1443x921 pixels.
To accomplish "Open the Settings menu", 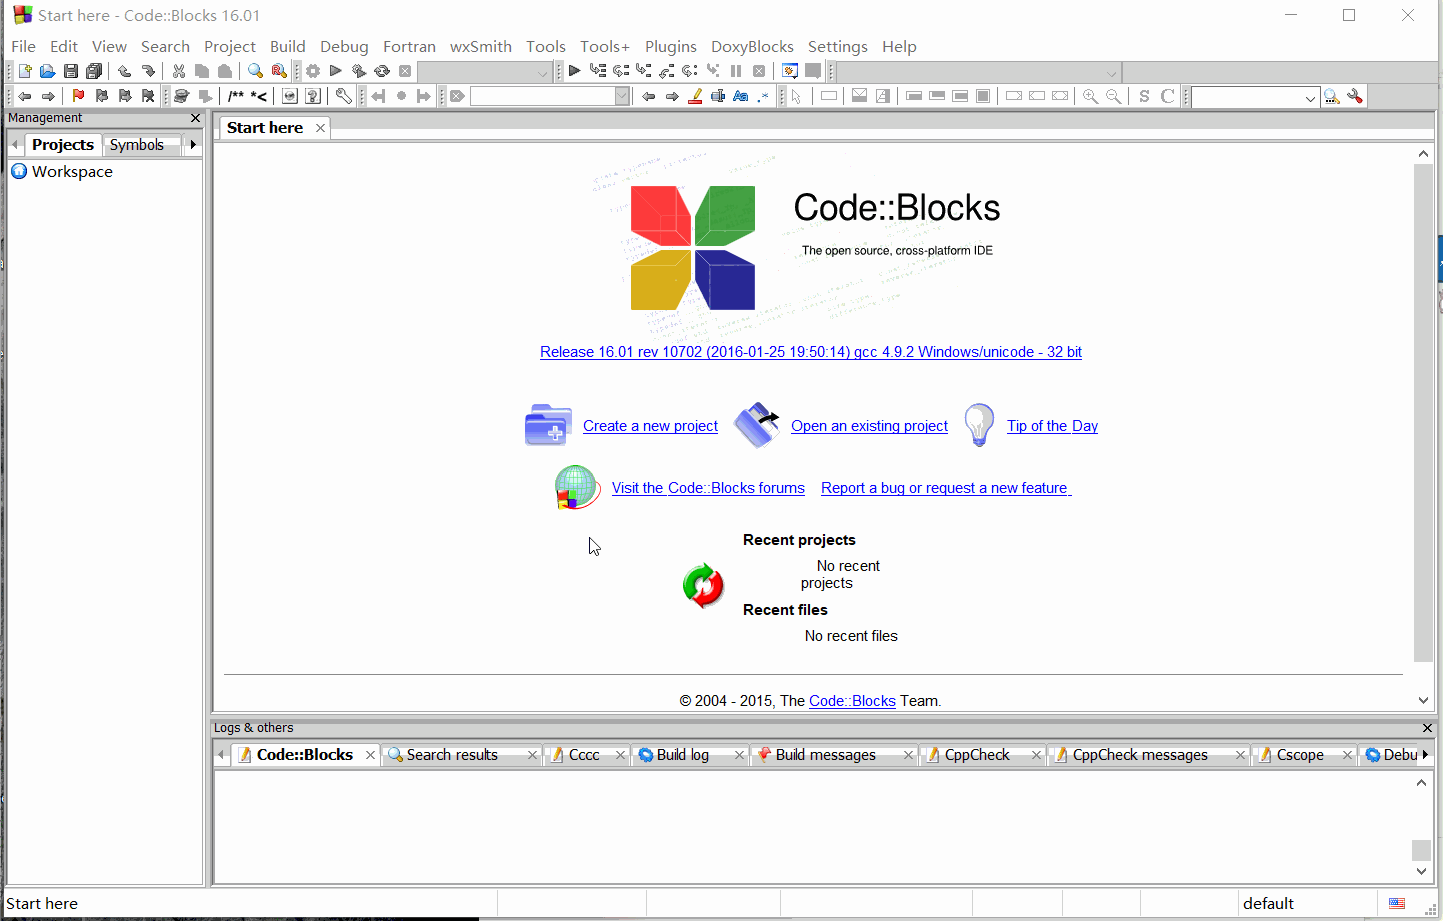I will (x=838, y=46).
